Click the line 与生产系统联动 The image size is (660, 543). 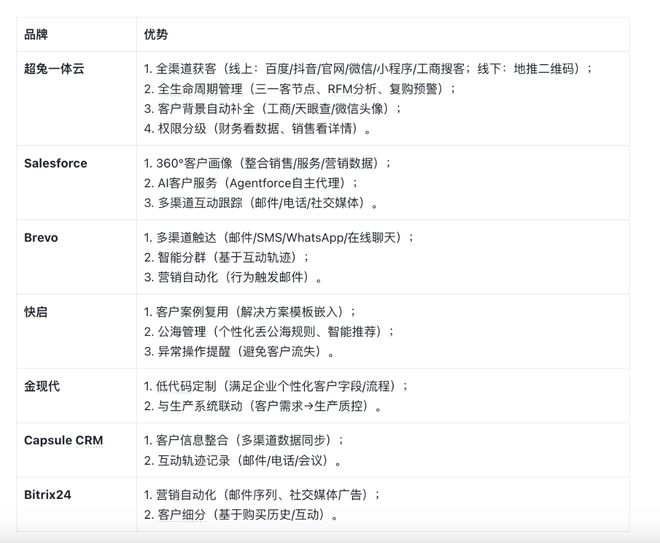[263, 406]
